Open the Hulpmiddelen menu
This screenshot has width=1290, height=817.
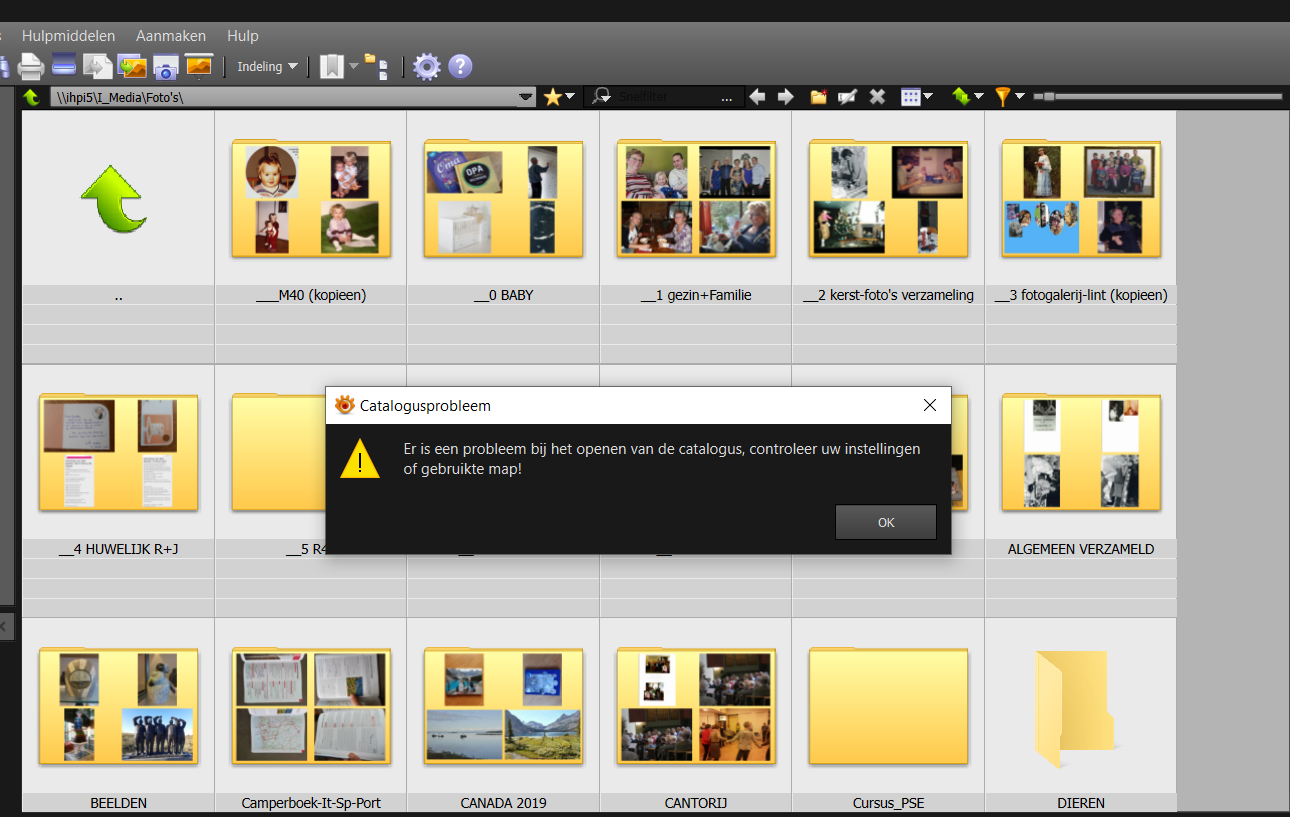coord(69,35)
